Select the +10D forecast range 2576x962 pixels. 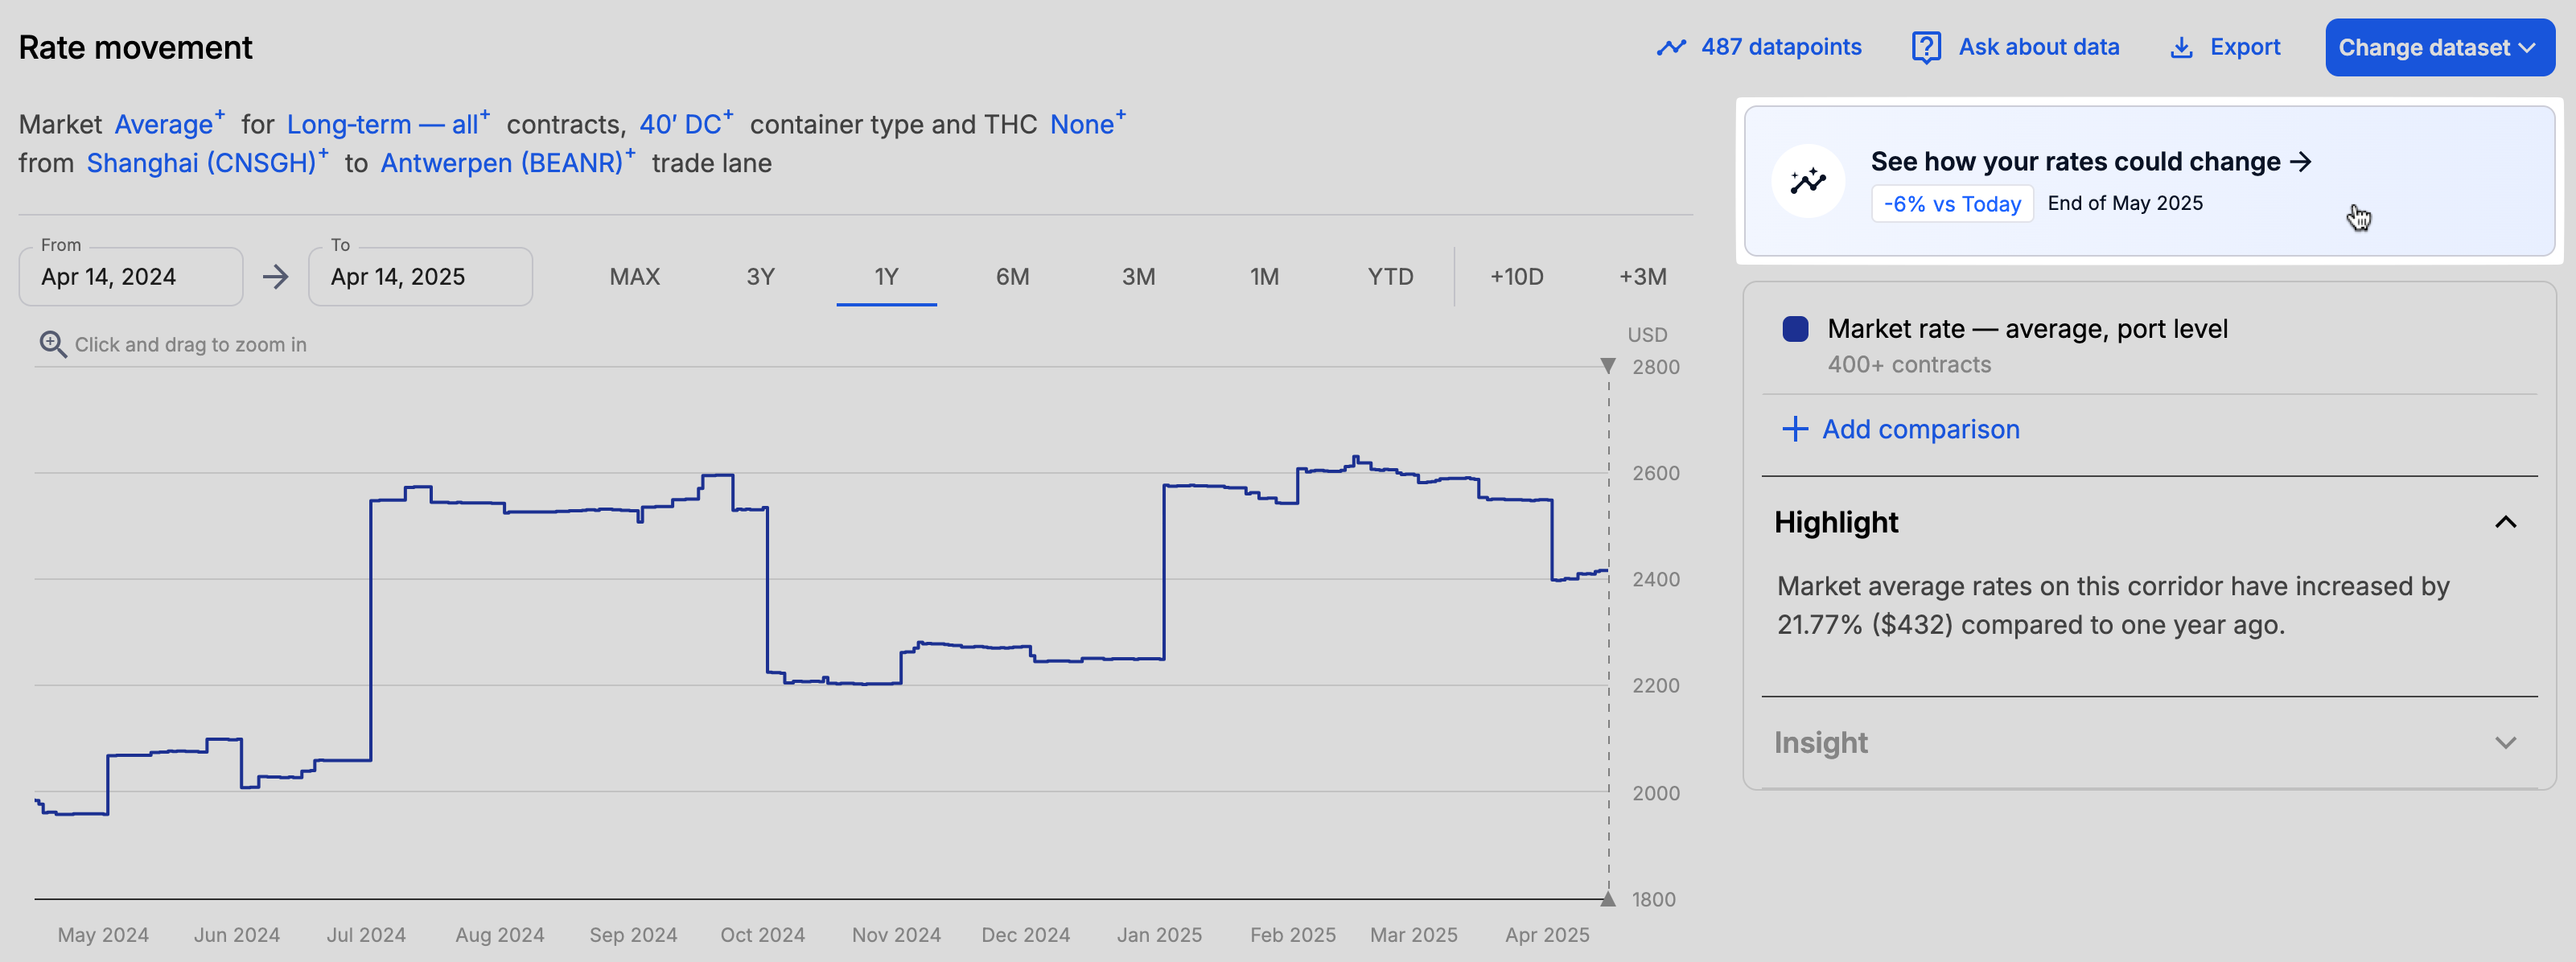point(1517,277)
